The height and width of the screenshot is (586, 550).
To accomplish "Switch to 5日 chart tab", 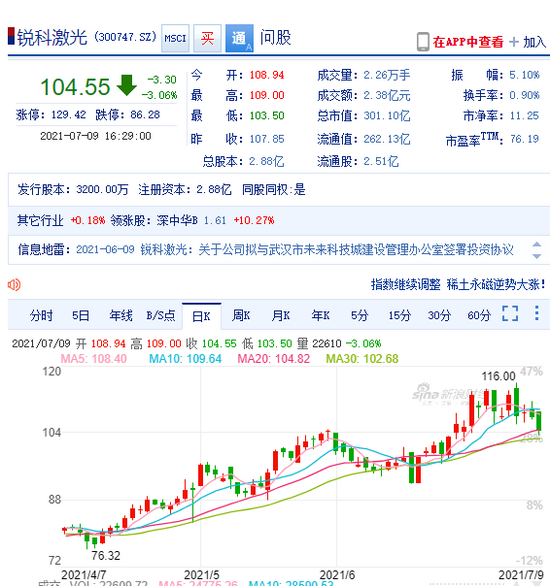I will (81, 315).
